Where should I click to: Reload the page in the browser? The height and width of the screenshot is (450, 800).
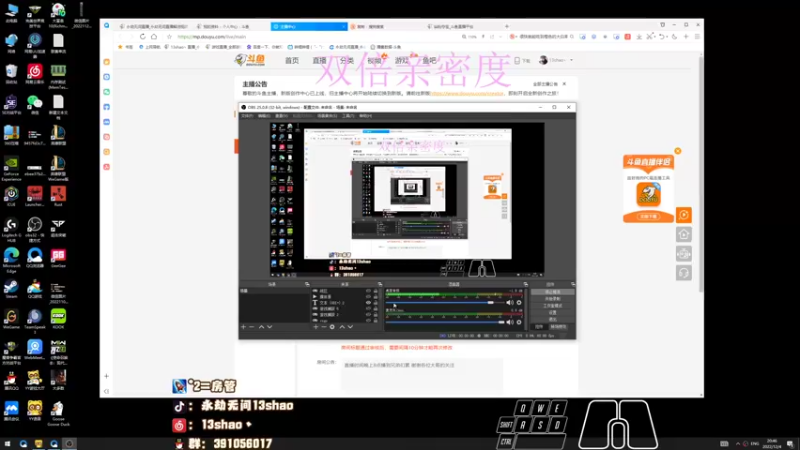(142, 37)
